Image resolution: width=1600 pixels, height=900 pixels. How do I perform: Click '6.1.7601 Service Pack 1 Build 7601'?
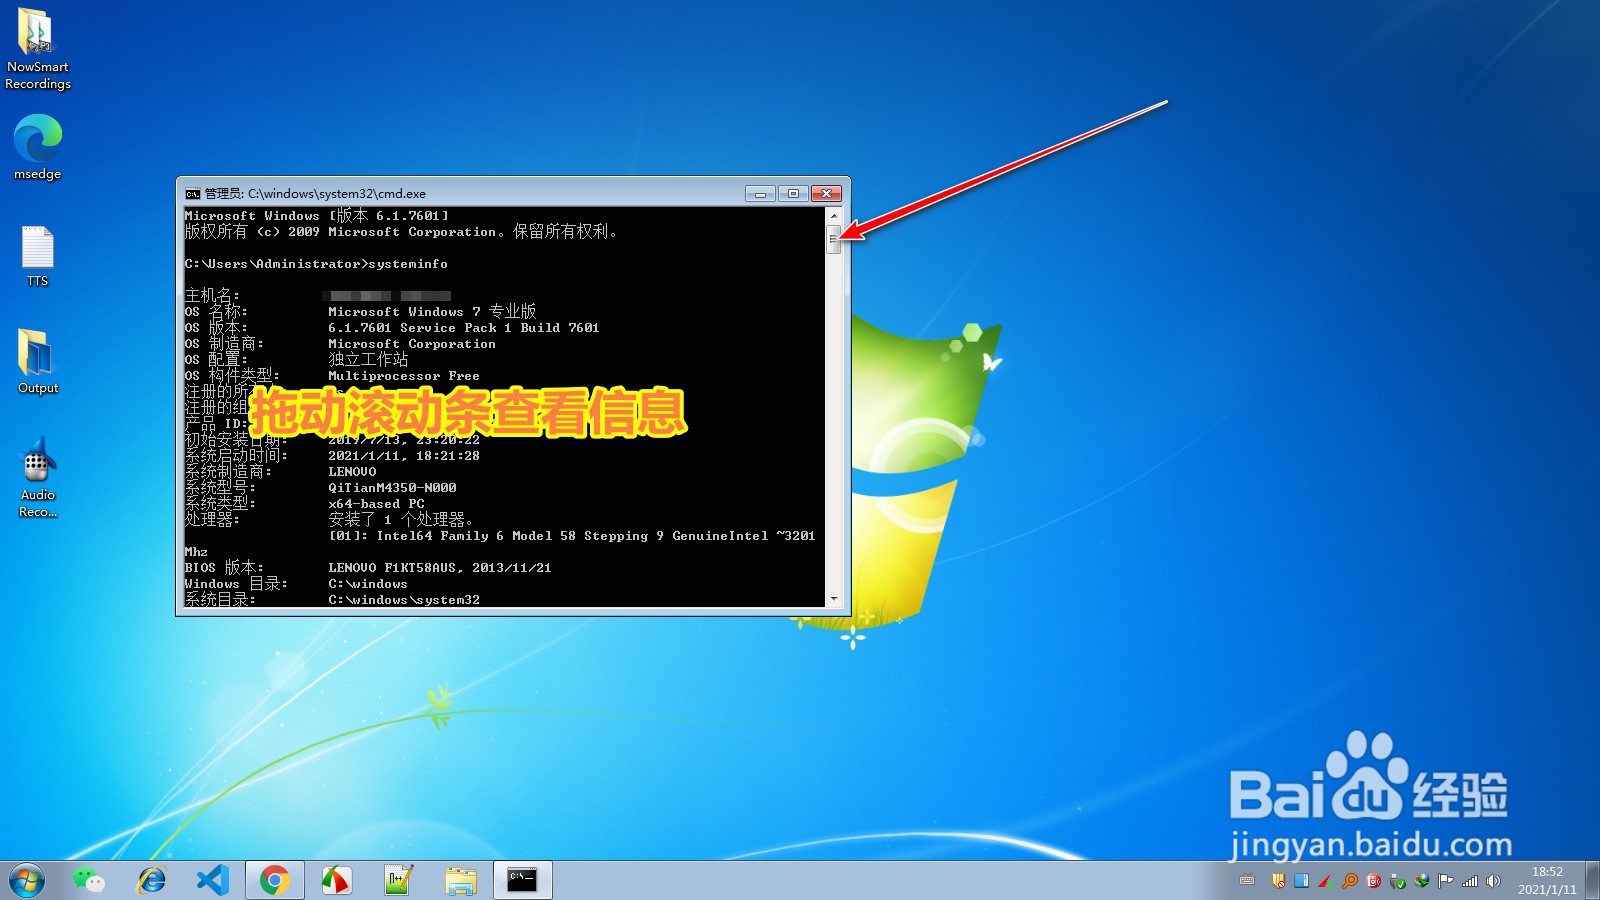point(464,328)
